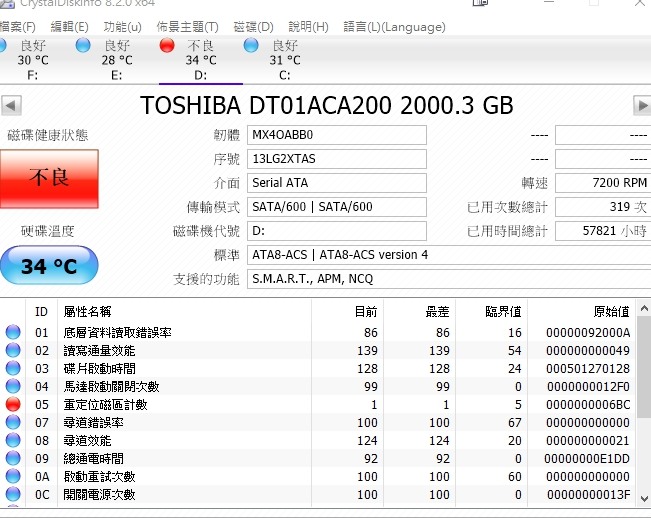Image resolution: width=651 pixels, height=518 pixels.
Task: Click the 最差 column header
Action: click(x=419, y=312)
